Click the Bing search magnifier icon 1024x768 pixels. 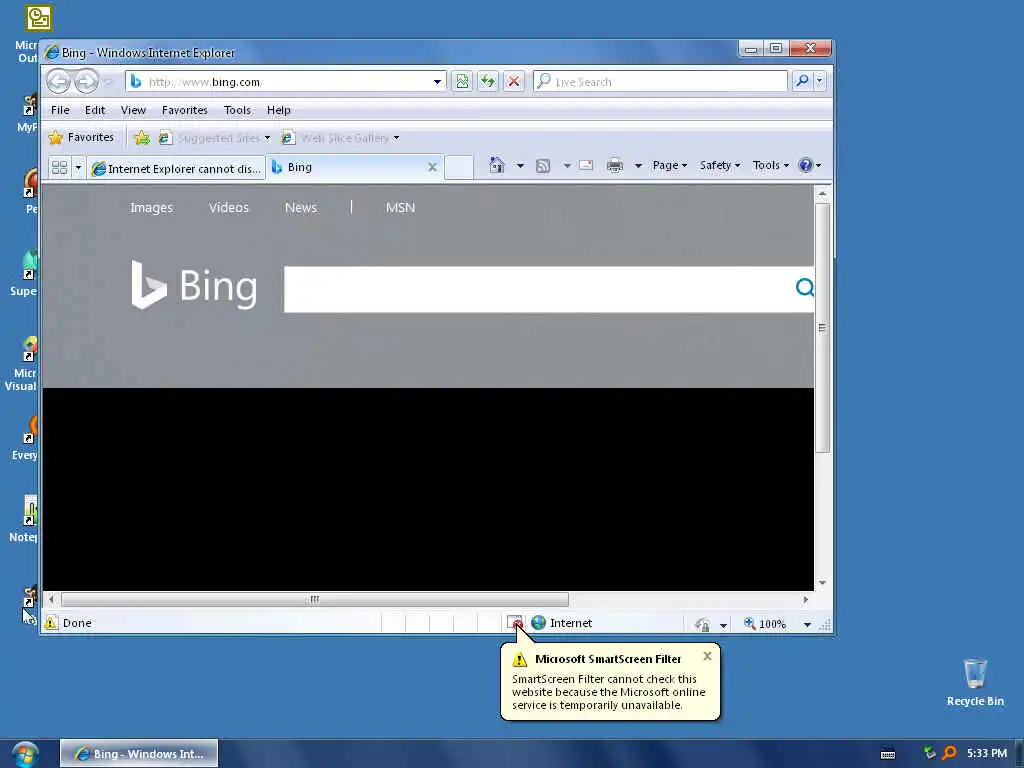[x=805, y=287]
